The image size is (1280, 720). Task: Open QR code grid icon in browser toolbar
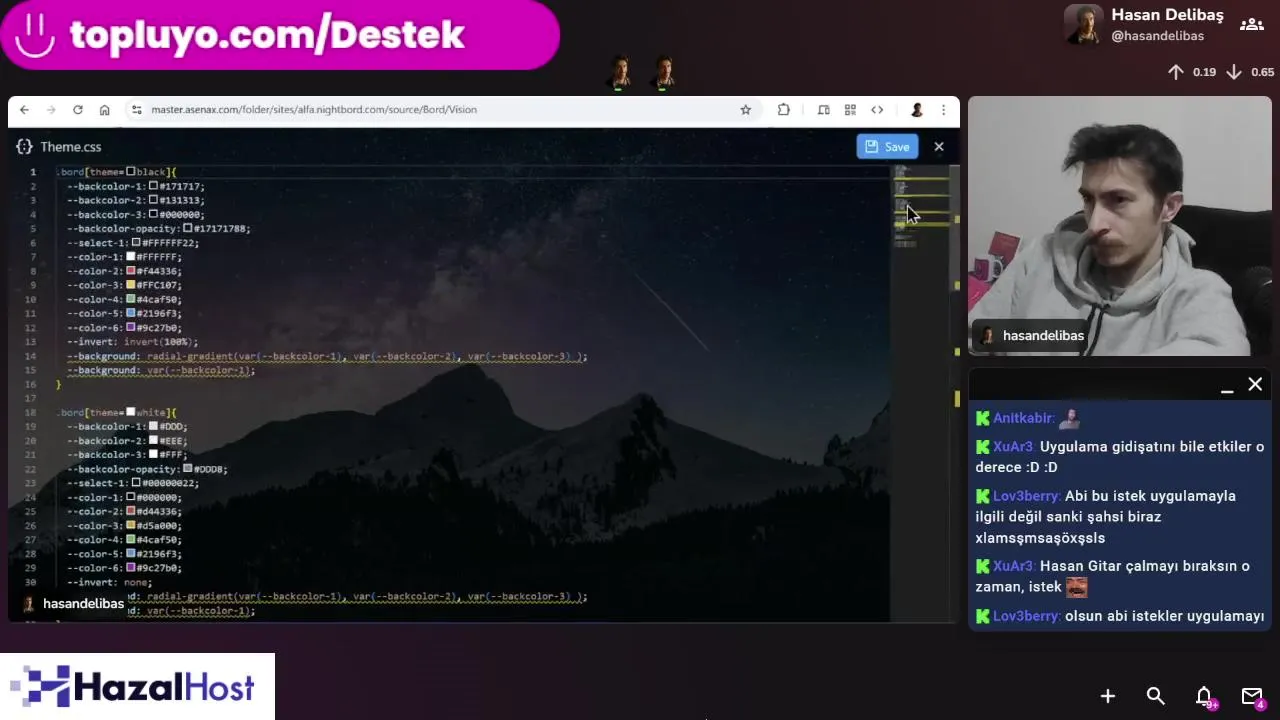click(x=850, y=110)
